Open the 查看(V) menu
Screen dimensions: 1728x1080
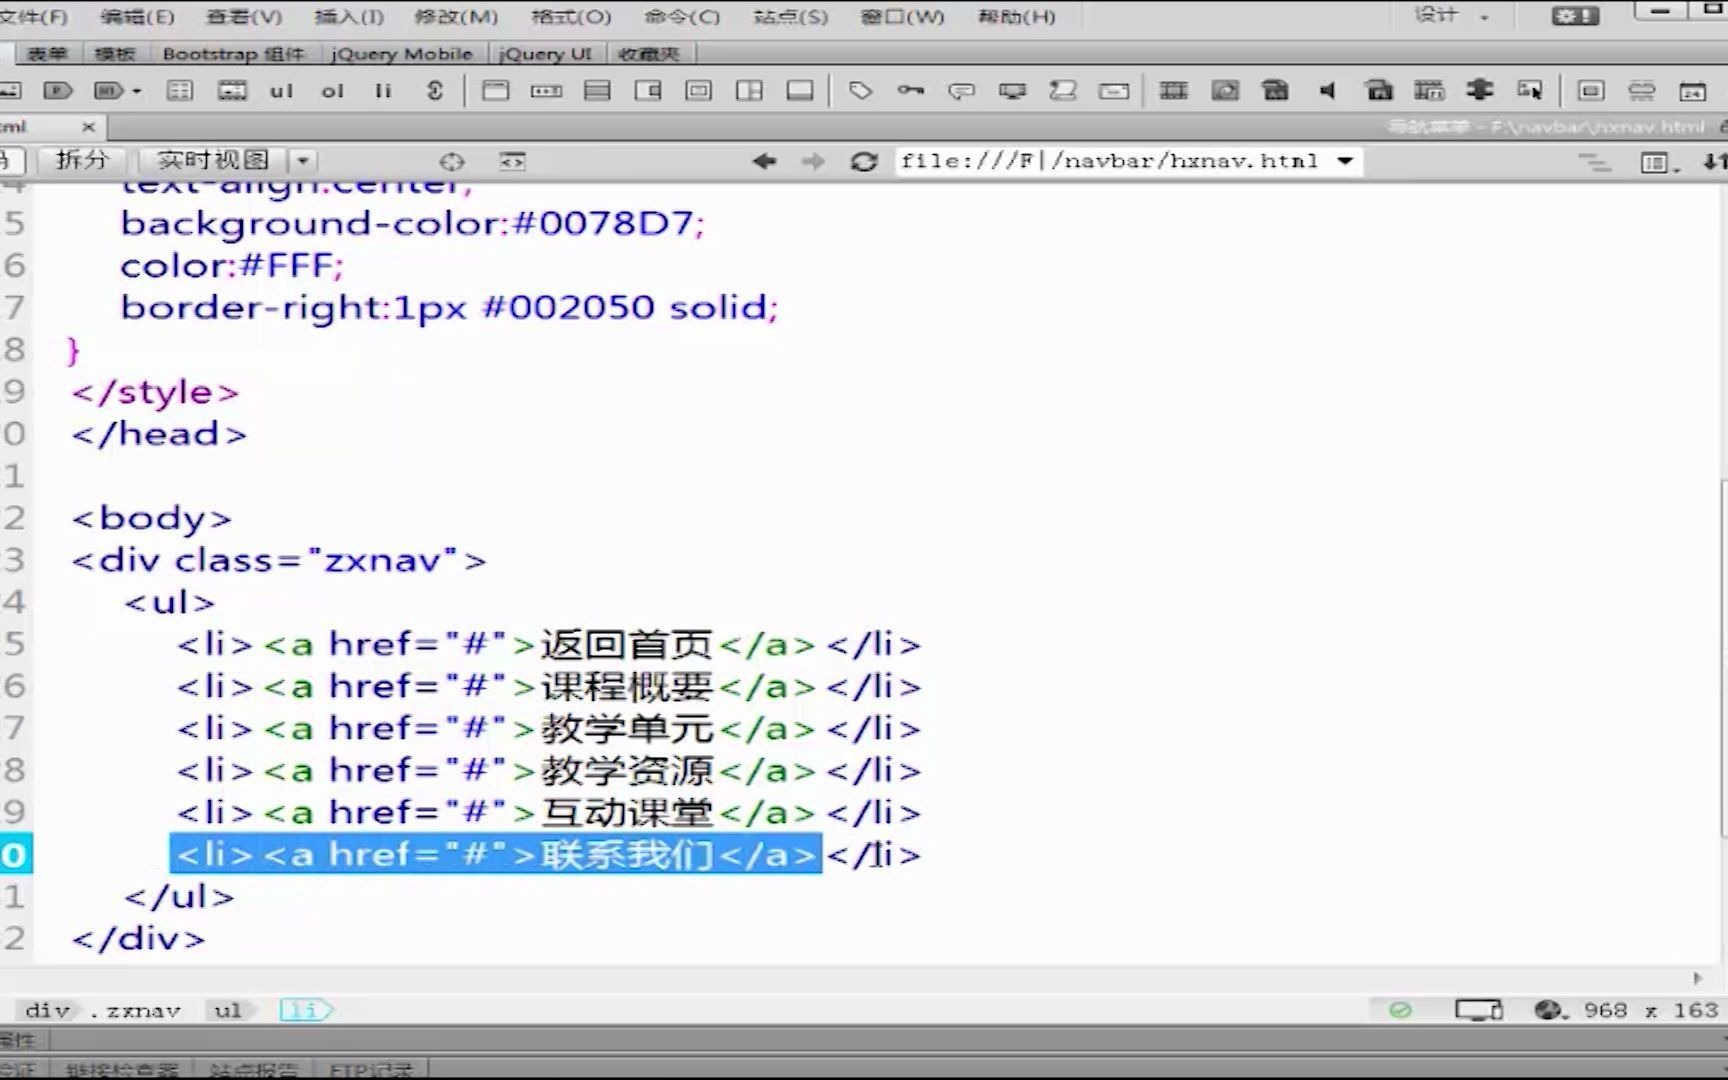click(244, 17)
